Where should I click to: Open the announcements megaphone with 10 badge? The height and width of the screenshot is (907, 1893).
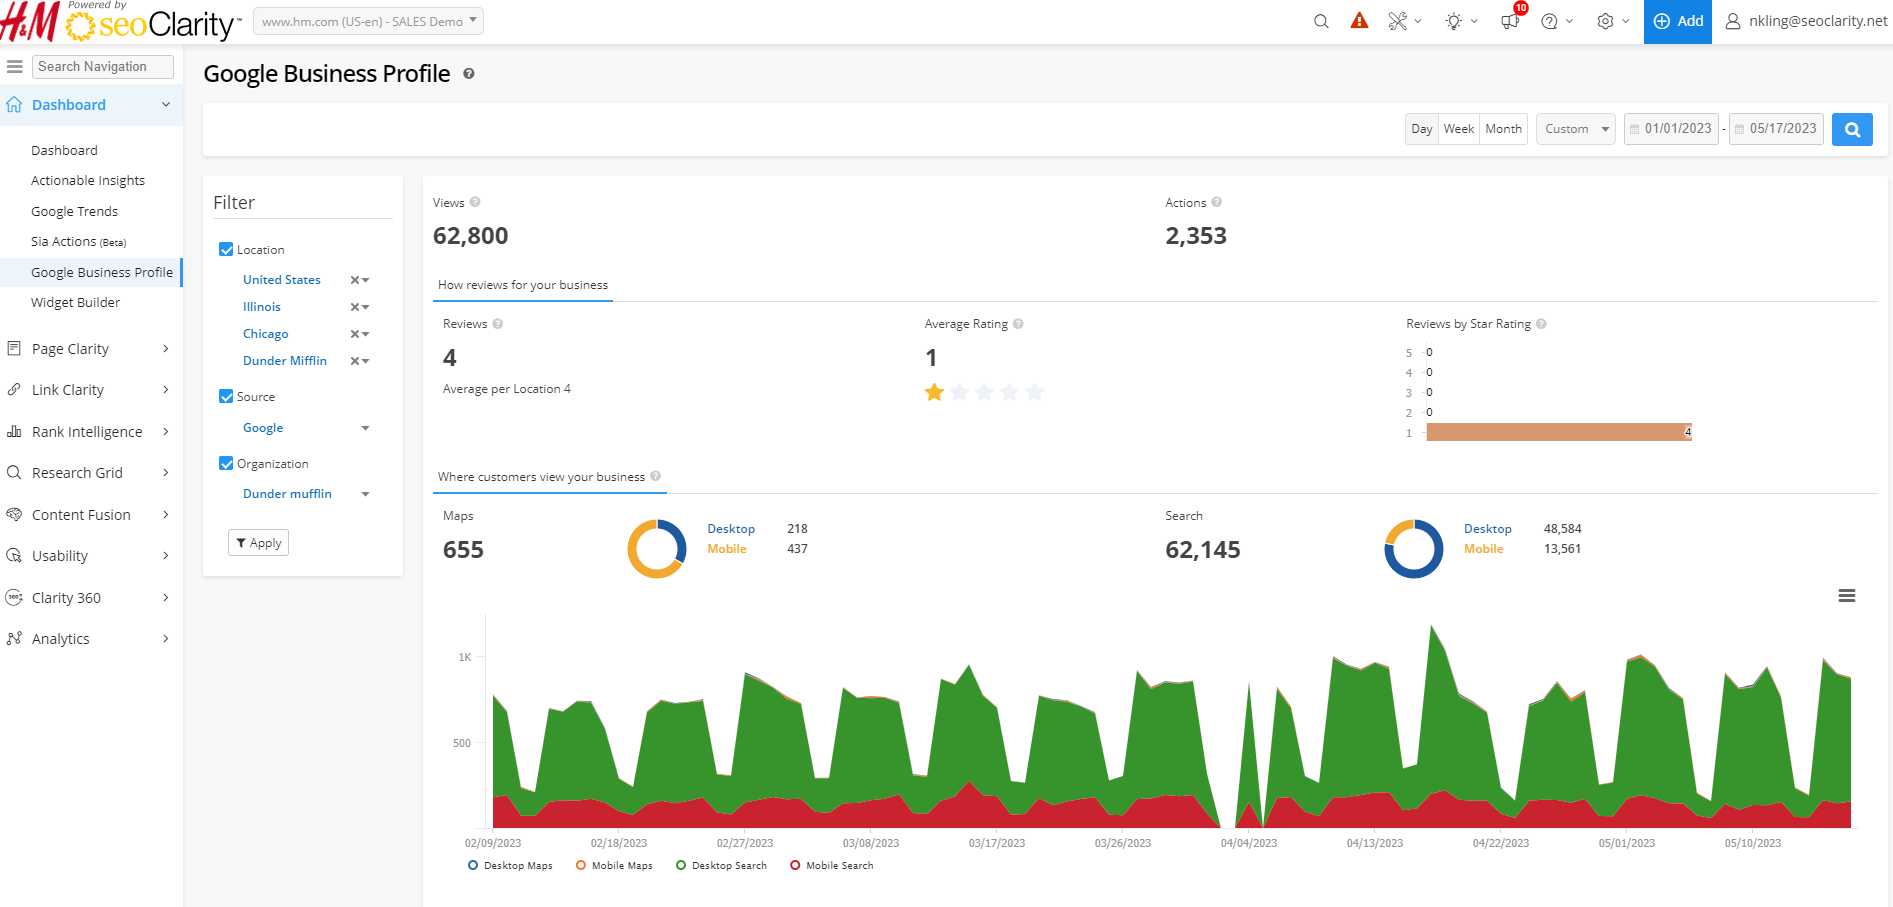tap(1510, 21)
